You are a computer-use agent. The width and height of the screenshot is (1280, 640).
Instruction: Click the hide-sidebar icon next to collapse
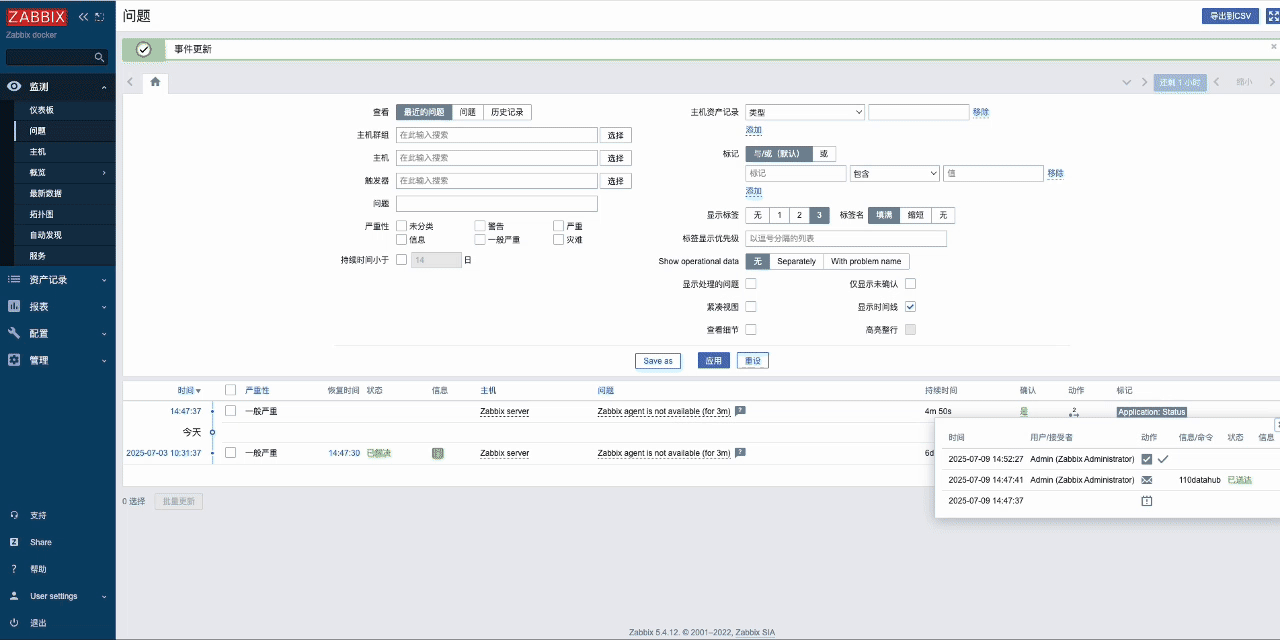click(x=99, y=17)
